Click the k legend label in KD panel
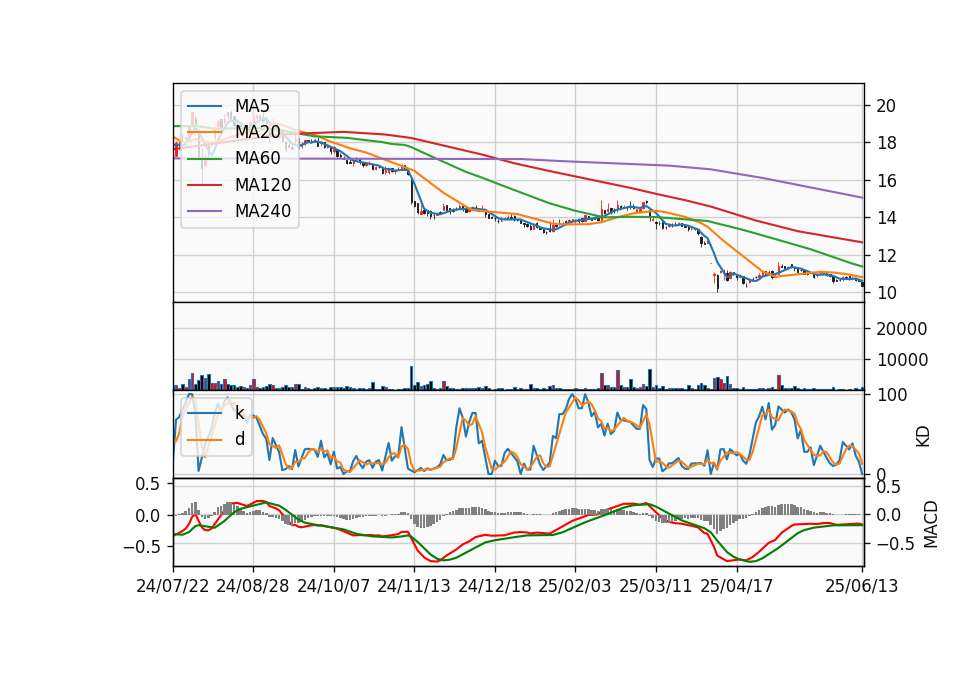Image resolution: width=960 pixels, height=690 pixels. tap(240, 413)
